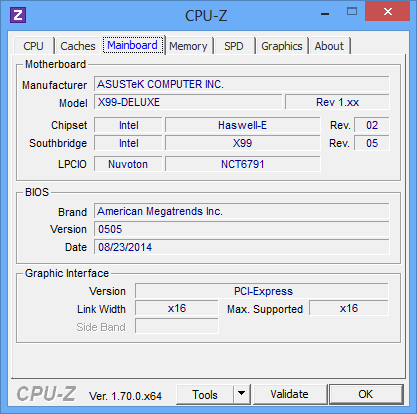Click the Ver. 1.70.0.x64 version text
Viewport: 417px width, 414px height.
(x=125, y=396)
